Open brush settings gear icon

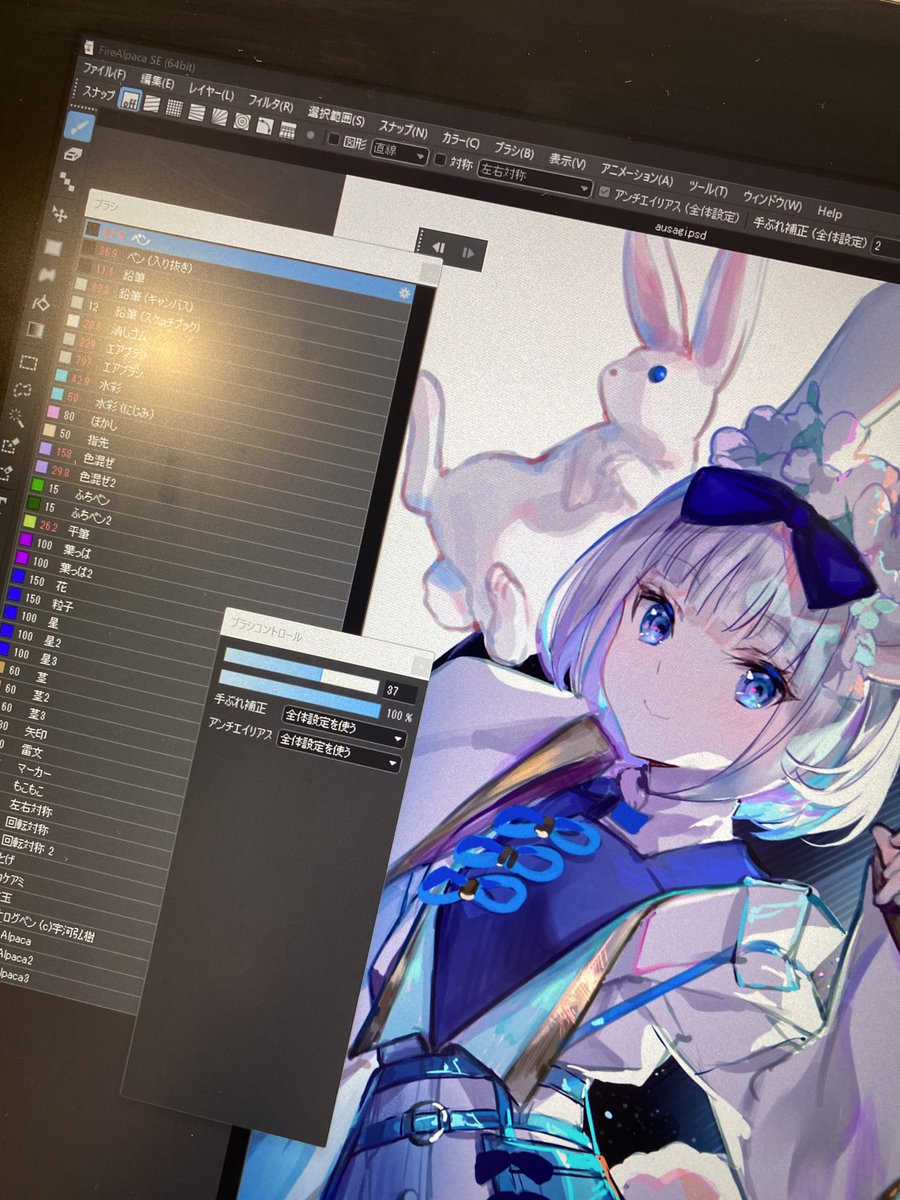pos(405,293)
